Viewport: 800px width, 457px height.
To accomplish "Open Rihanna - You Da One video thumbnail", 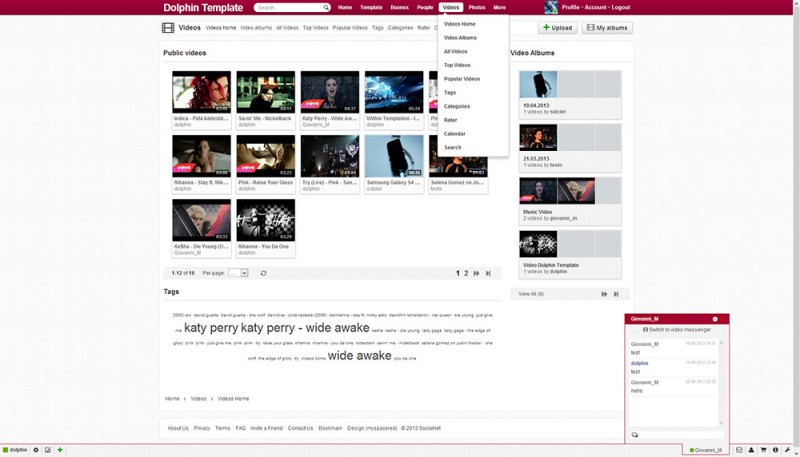I will pyautogui.click(x=266, y=220).
